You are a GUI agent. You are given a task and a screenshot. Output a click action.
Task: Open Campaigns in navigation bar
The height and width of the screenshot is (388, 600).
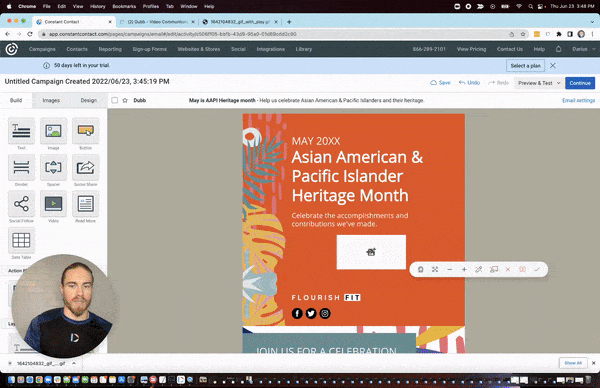[x=42, y=49]
